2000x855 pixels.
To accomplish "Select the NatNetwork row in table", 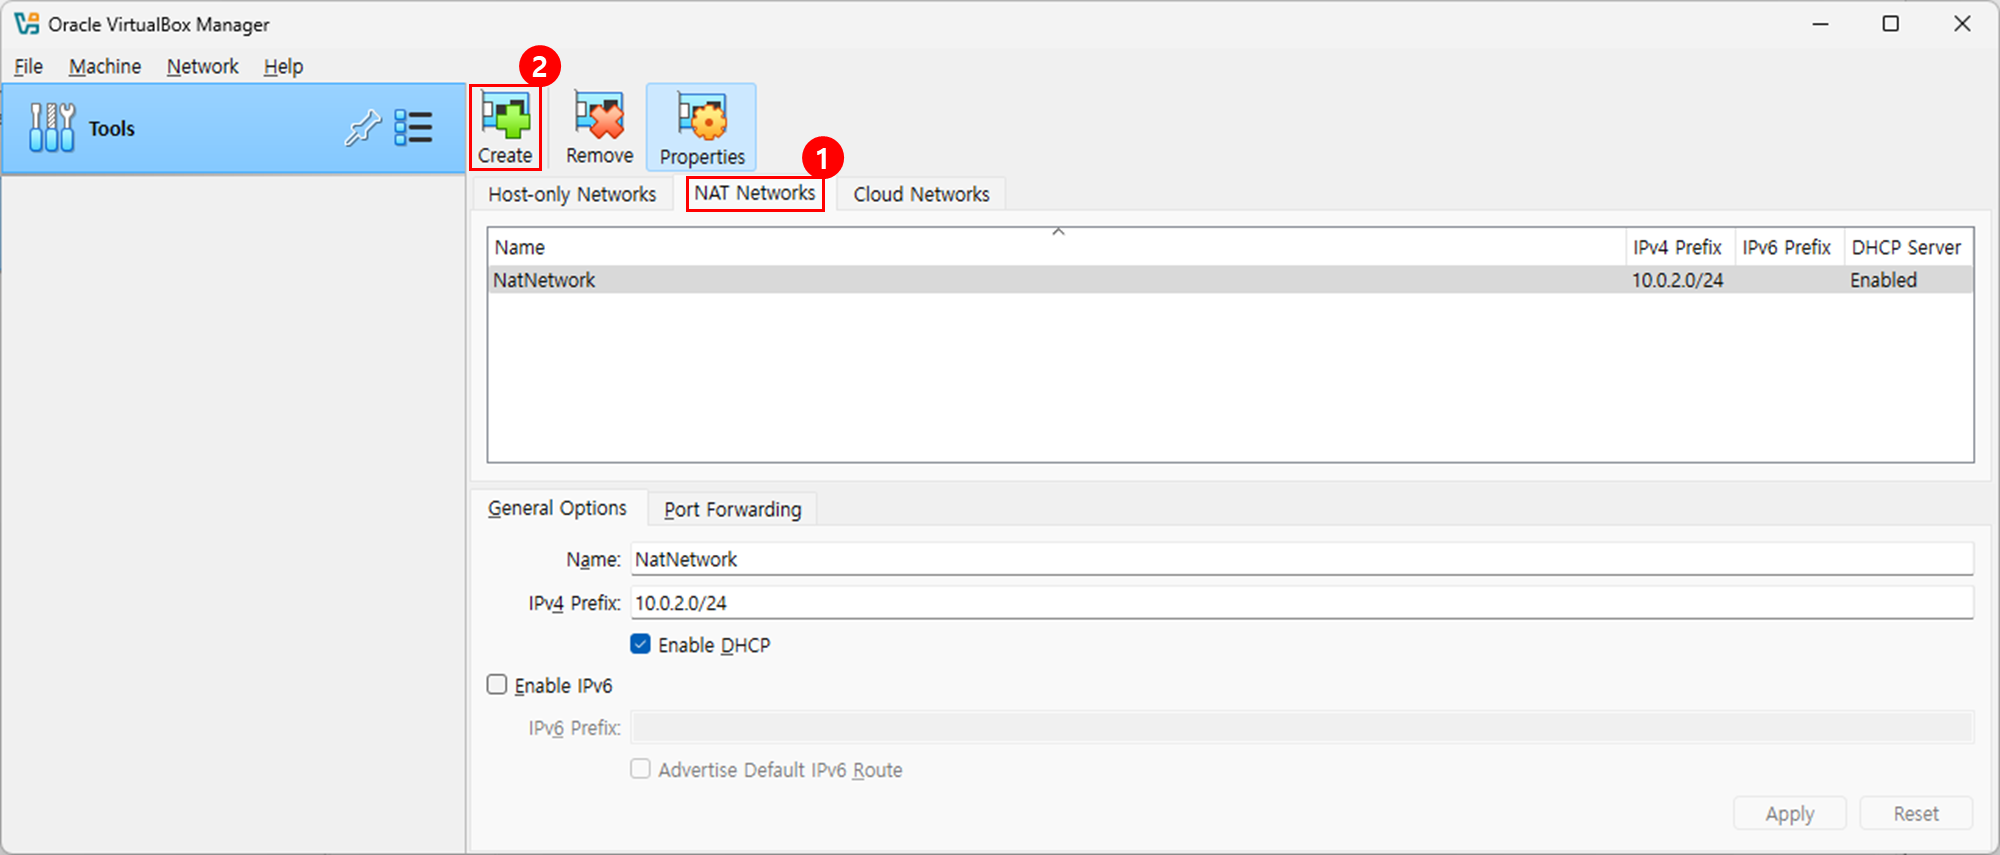I will coord(1231,280).
